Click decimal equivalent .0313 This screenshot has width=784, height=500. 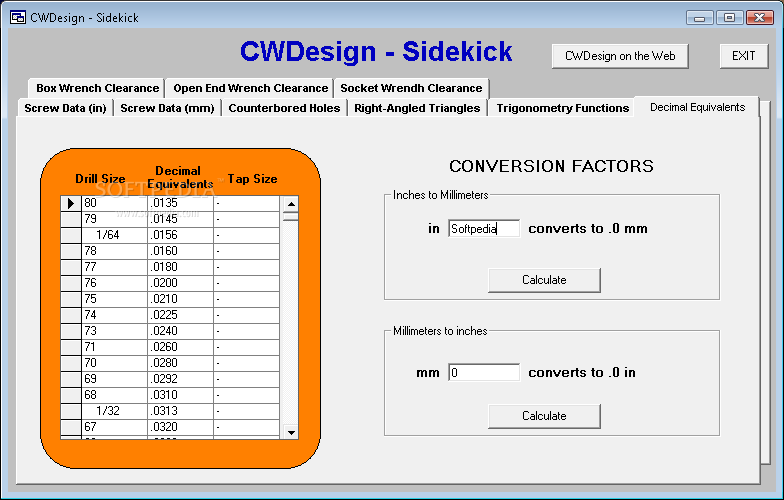tap(180, 411)
